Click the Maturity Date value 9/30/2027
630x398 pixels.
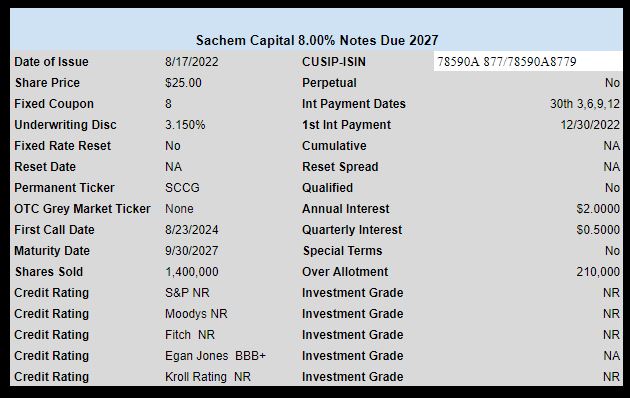[x=192, y=251]
